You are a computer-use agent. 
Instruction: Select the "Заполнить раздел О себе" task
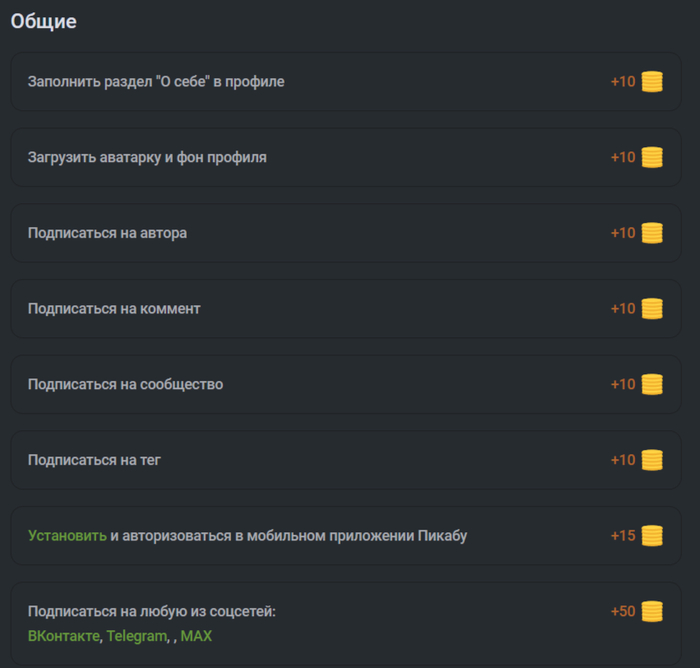pyautogui.click(x=156, y=82)
